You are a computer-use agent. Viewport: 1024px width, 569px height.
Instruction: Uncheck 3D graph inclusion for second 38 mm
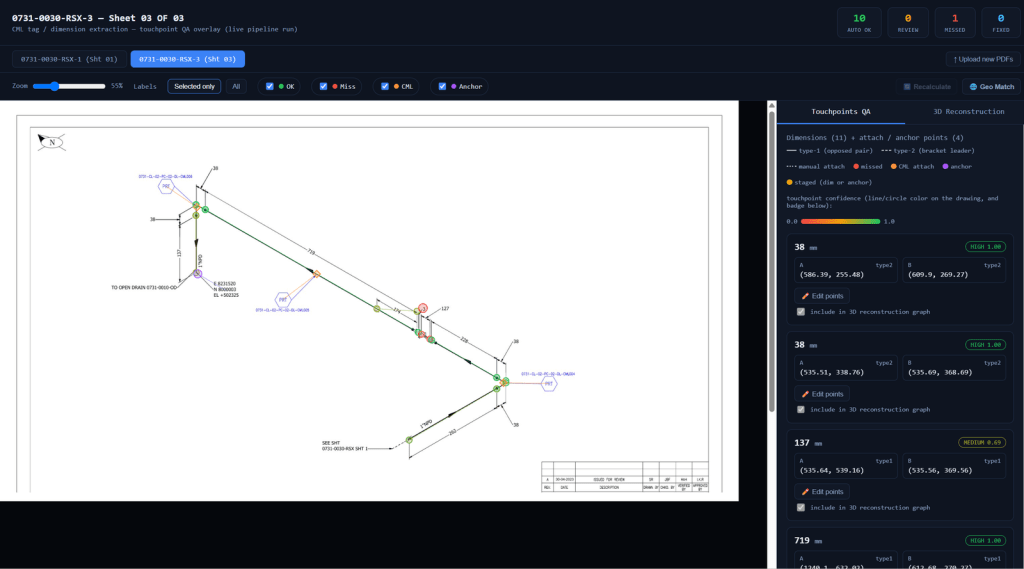pos(801,410)
